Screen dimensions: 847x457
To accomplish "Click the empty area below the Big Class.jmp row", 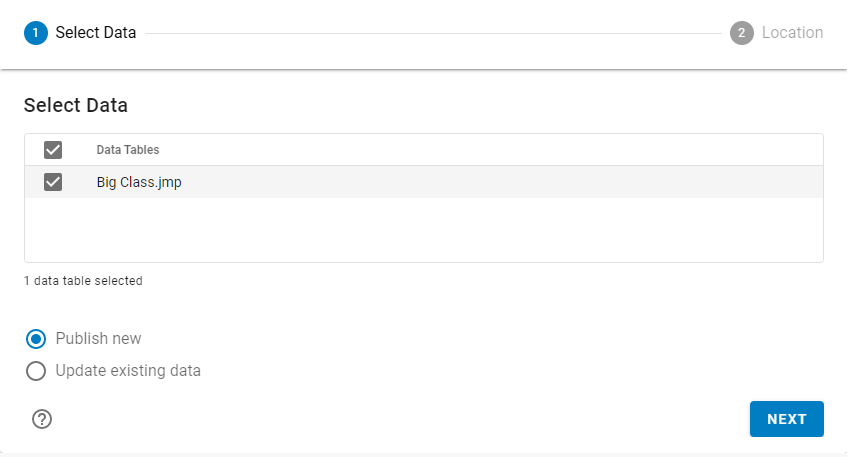I will tap(423, 230).
